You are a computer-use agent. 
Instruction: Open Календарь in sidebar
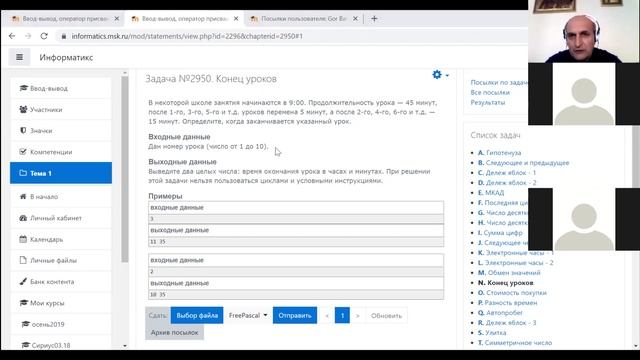point(61,239)
